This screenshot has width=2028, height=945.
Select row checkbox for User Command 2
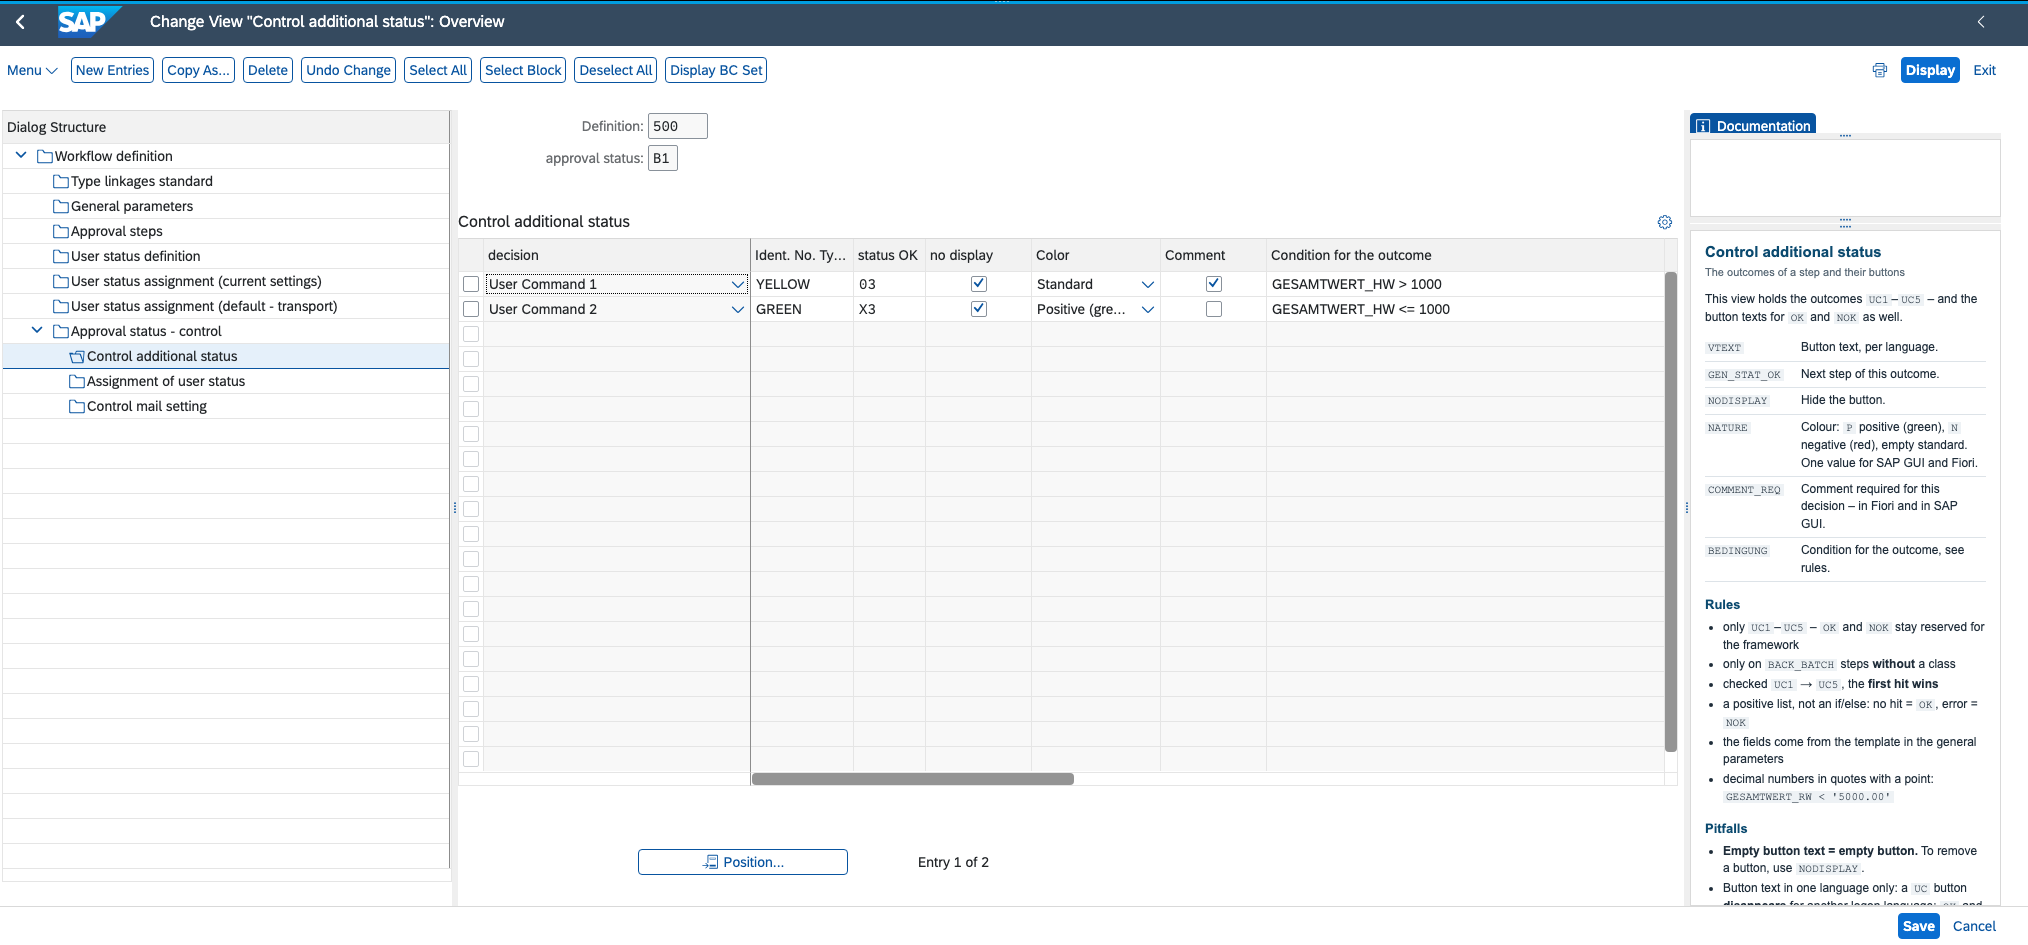click(x=471, y=309)
